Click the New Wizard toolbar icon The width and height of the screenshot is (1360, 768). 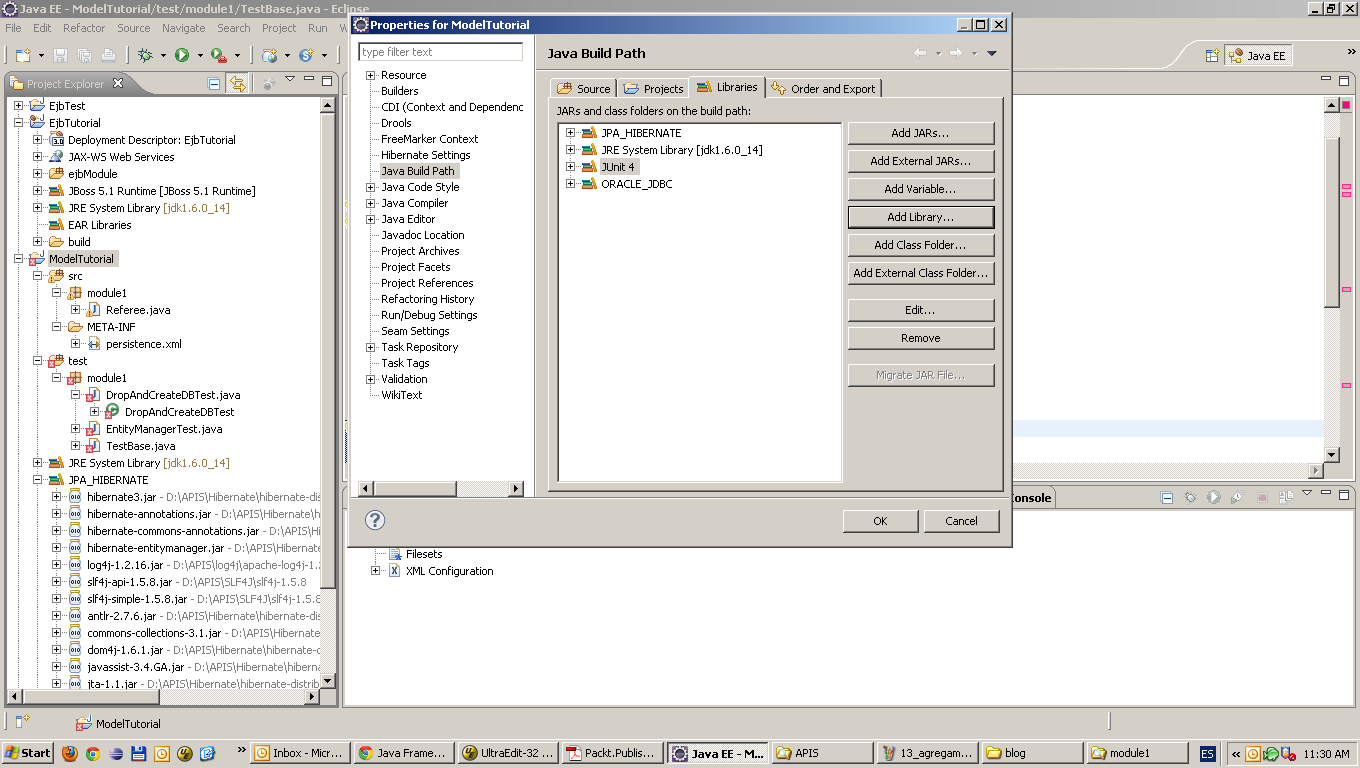pyautogui.click(x=24, y=55)
